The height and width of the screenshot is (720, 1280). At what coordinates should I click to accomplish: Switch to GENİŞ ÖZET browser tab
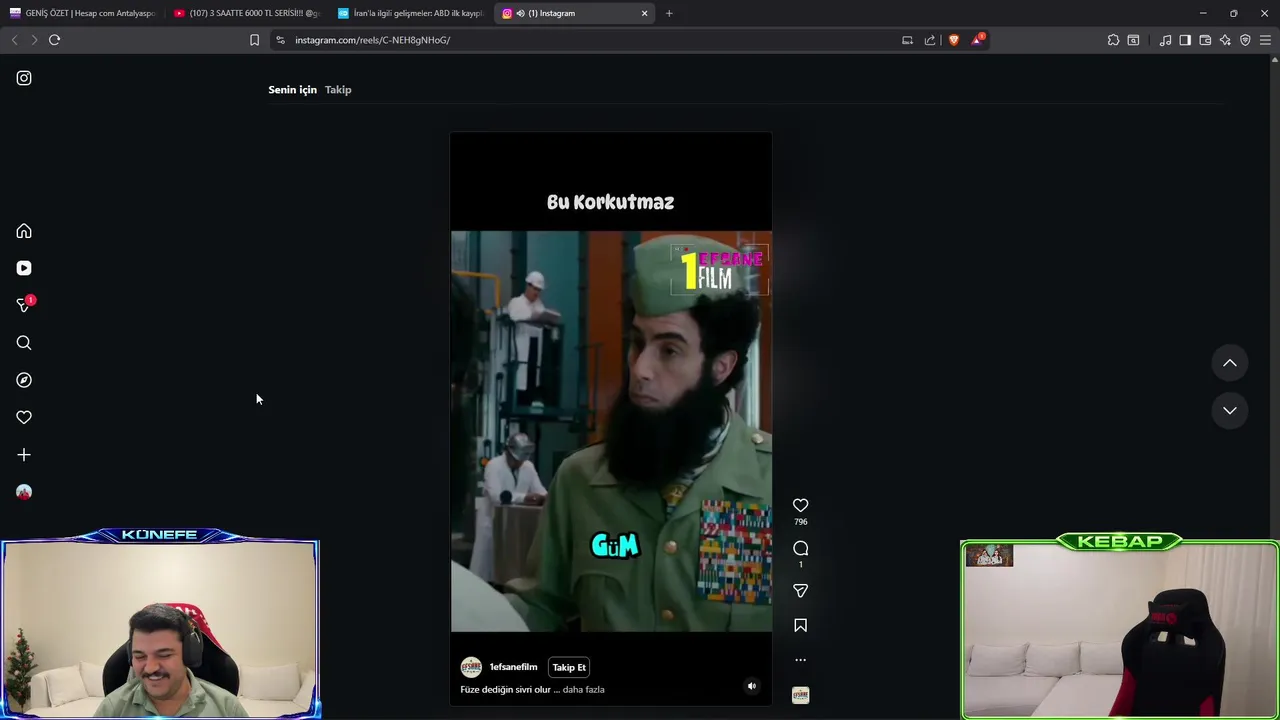[84, 13]
